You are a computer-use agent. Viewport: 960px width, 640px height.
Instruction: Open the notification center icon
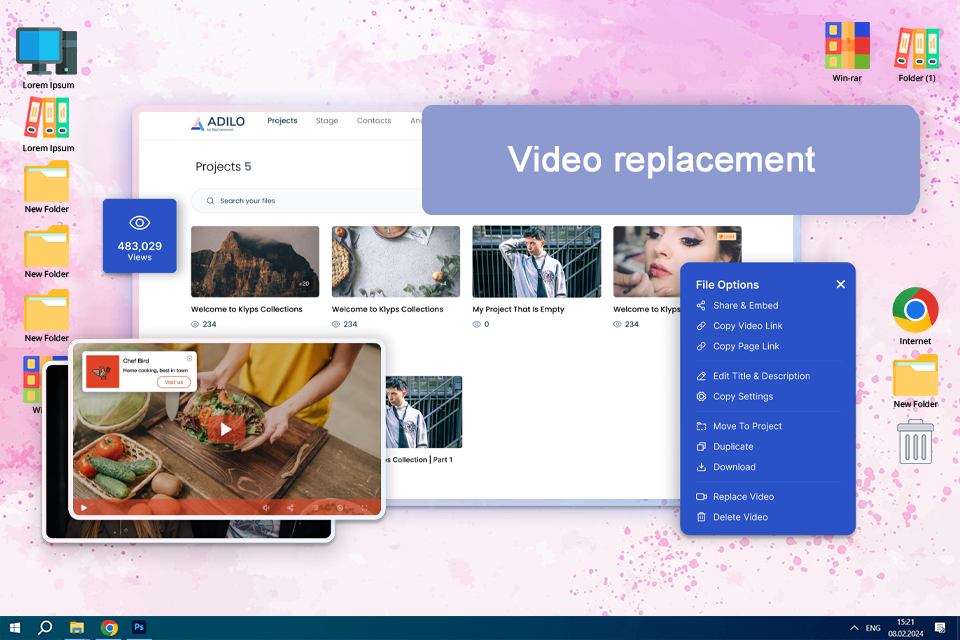click(x=940, y=628)
